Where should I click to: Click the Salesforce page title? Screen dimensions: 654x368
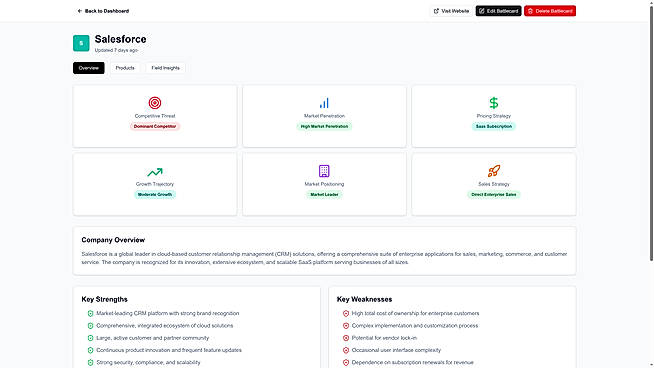[120, 39]
